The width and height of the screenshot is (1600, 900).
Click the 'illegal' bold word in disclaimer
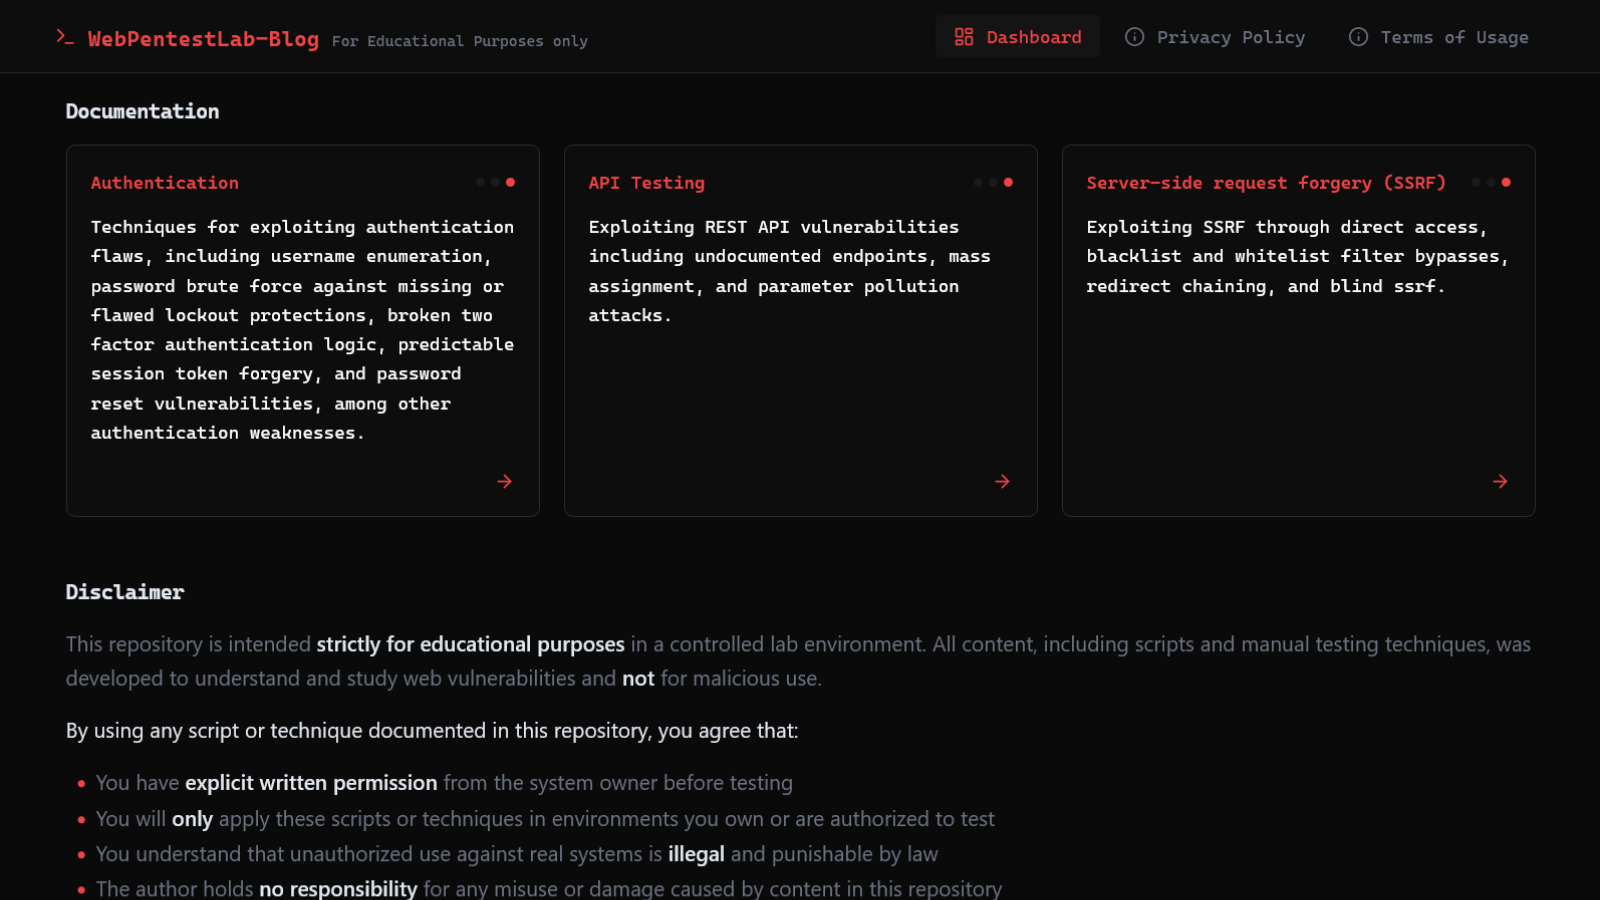pos(696,854)
